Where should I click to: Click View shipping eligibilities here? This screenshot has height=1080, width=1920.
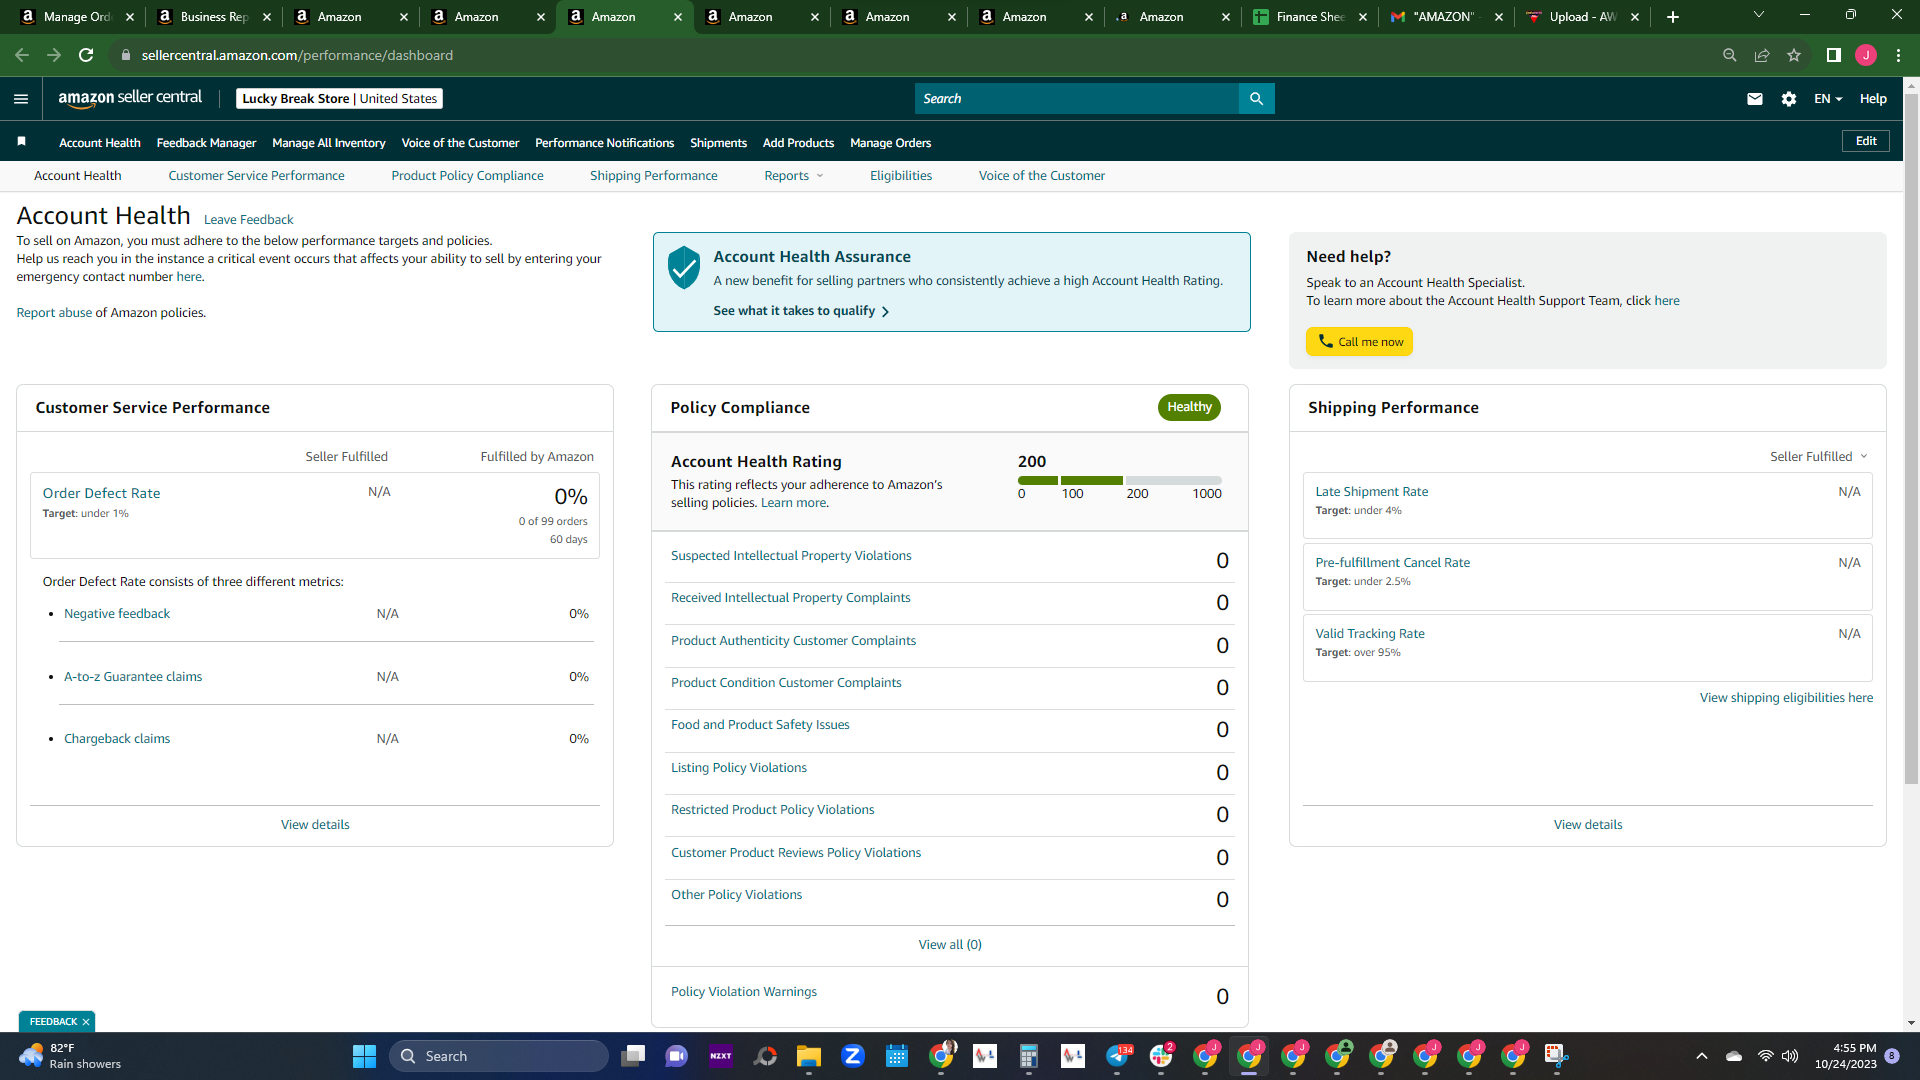[x=1786, y=698]
